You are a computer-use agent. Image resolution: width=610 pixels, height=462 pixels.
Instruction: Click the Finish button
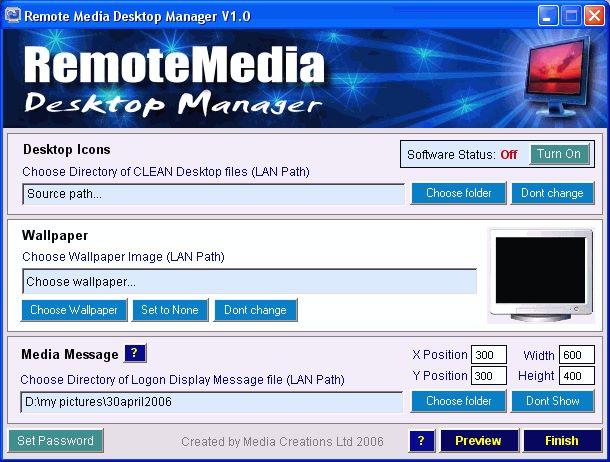click(x=562, y=441)
